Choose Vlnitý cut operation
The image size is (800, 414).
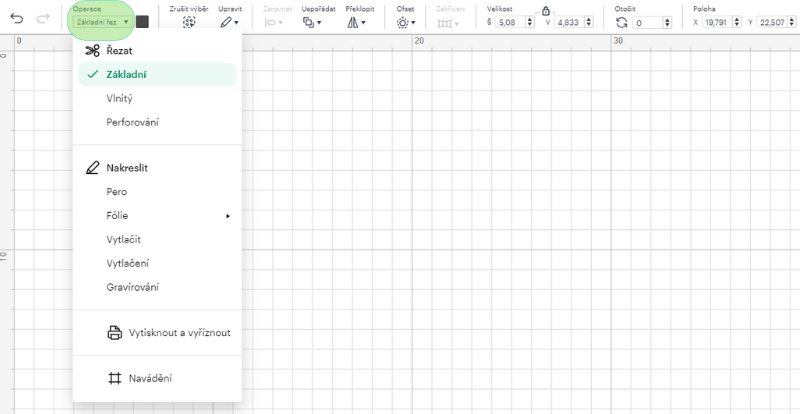click(x=120, y=98)
